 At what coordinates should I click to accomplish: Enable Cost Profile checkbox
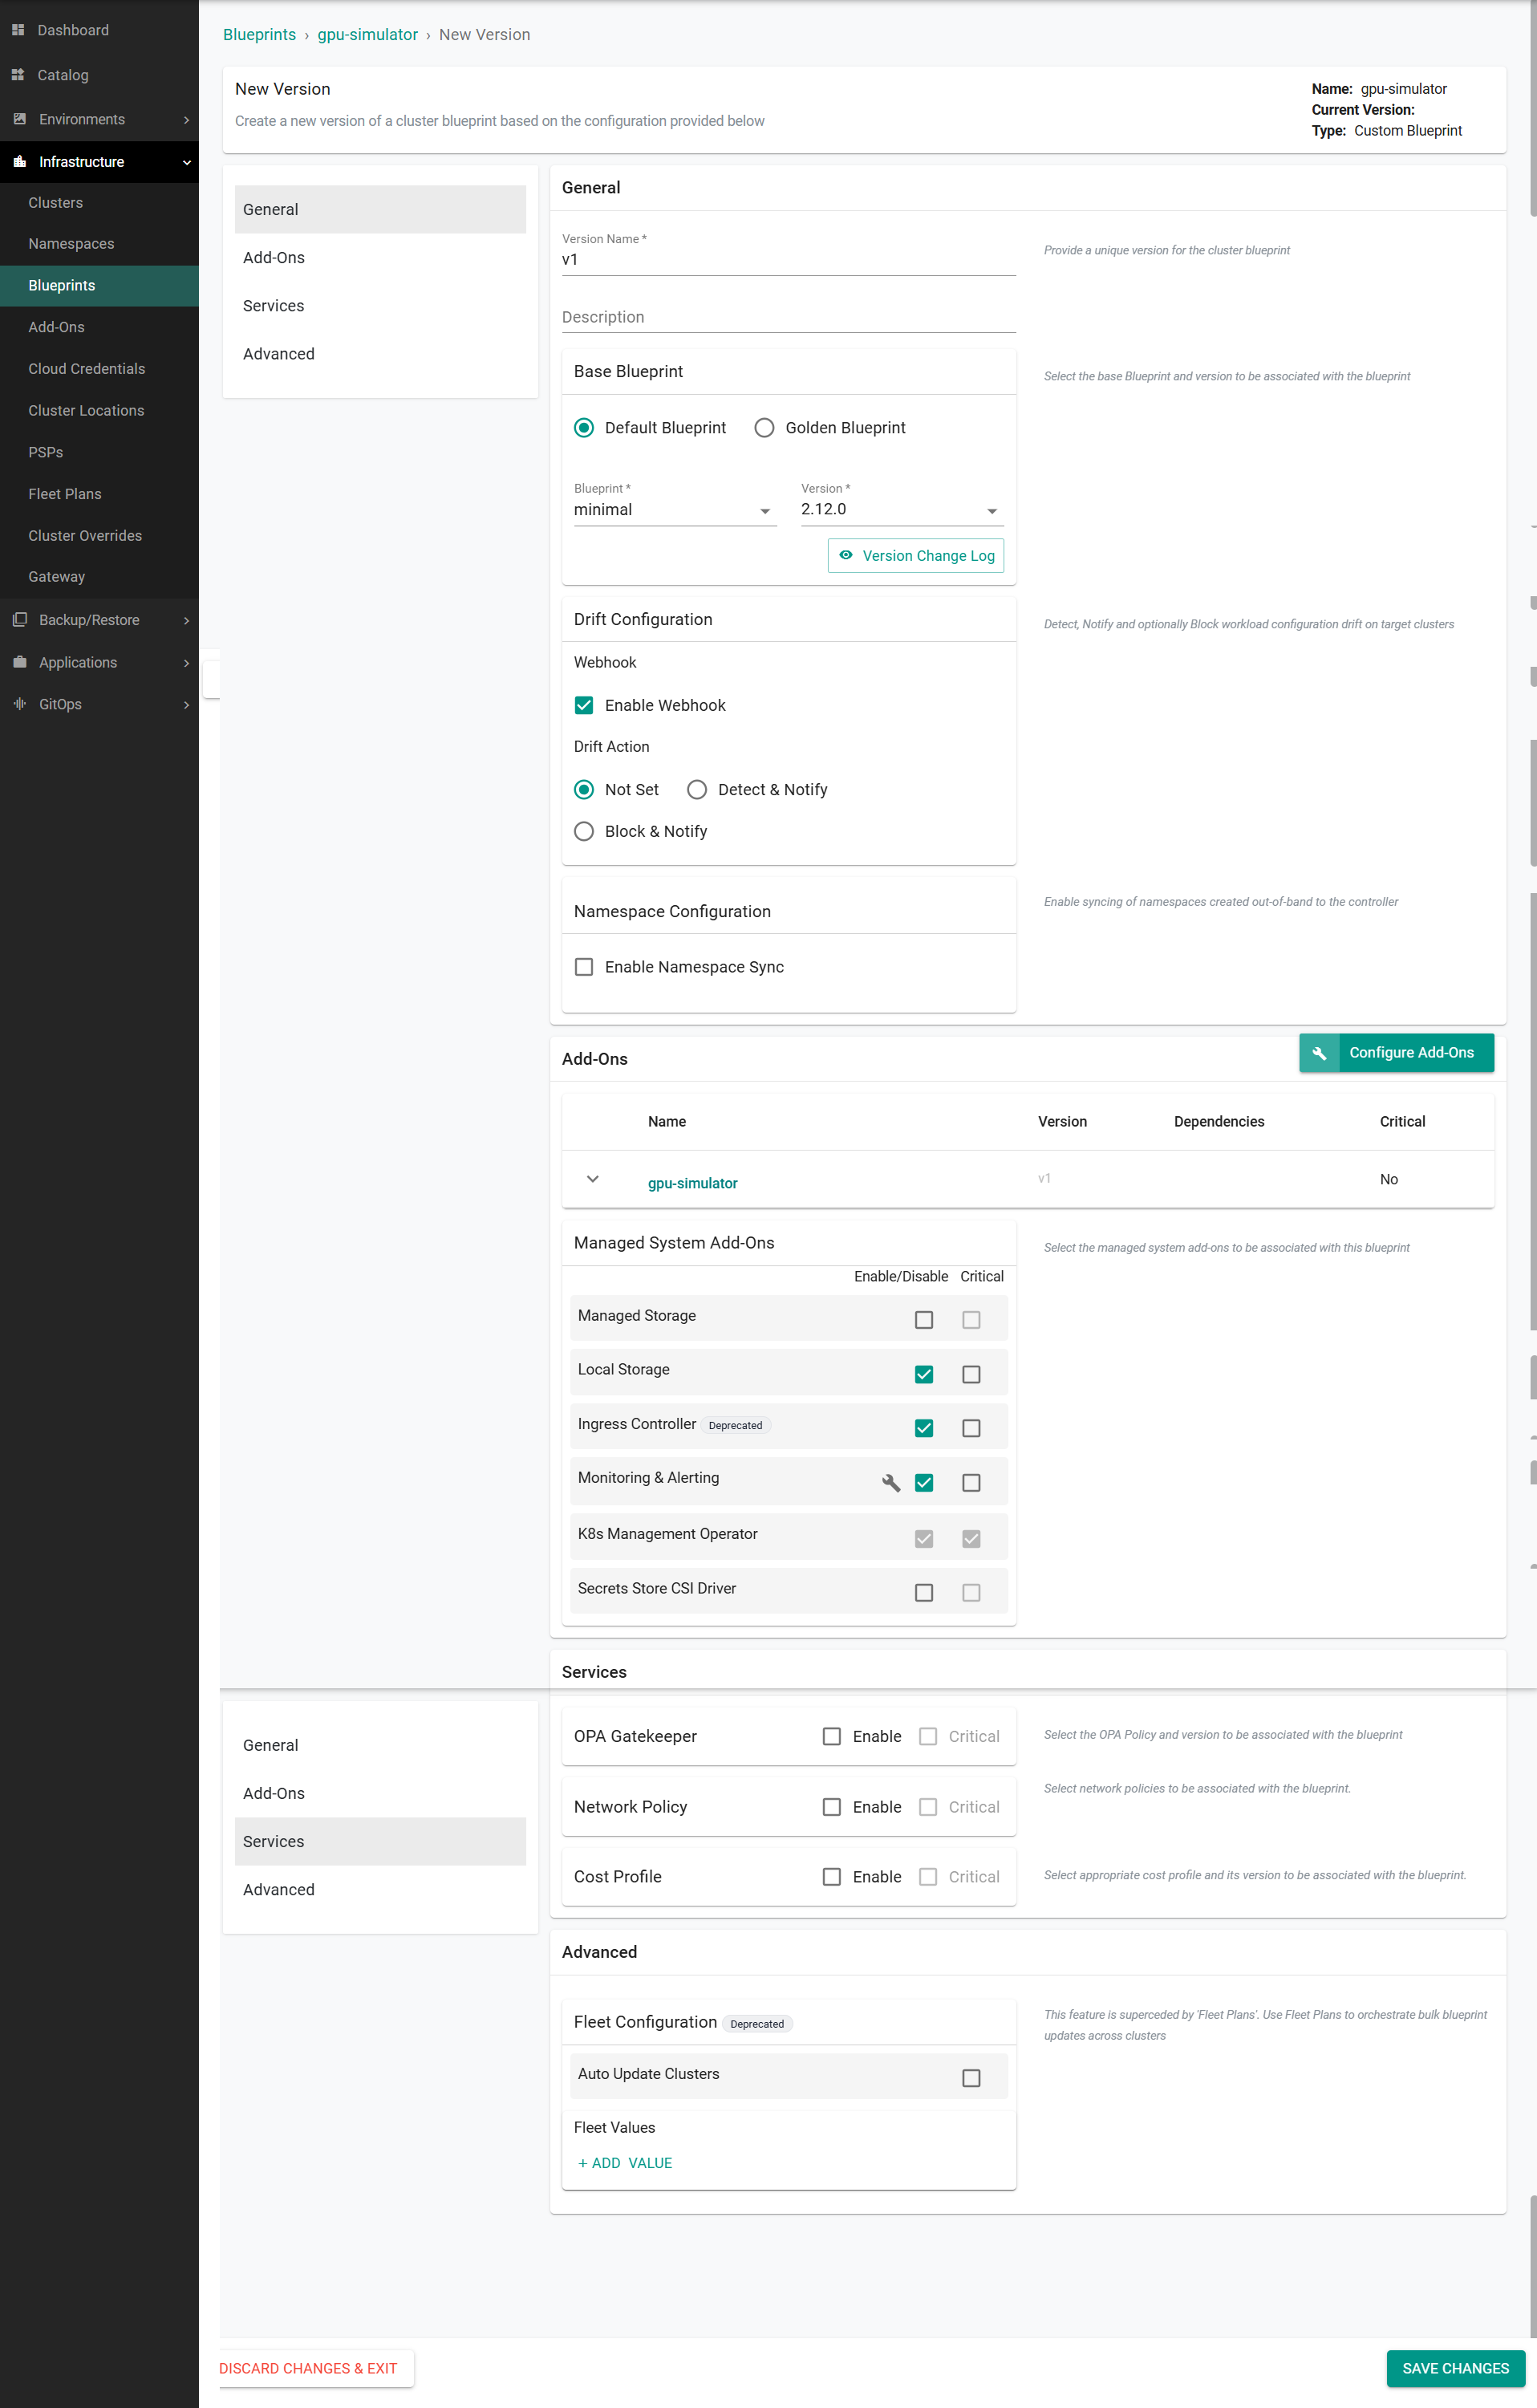pyautogui.click(x=832, y=1877)
